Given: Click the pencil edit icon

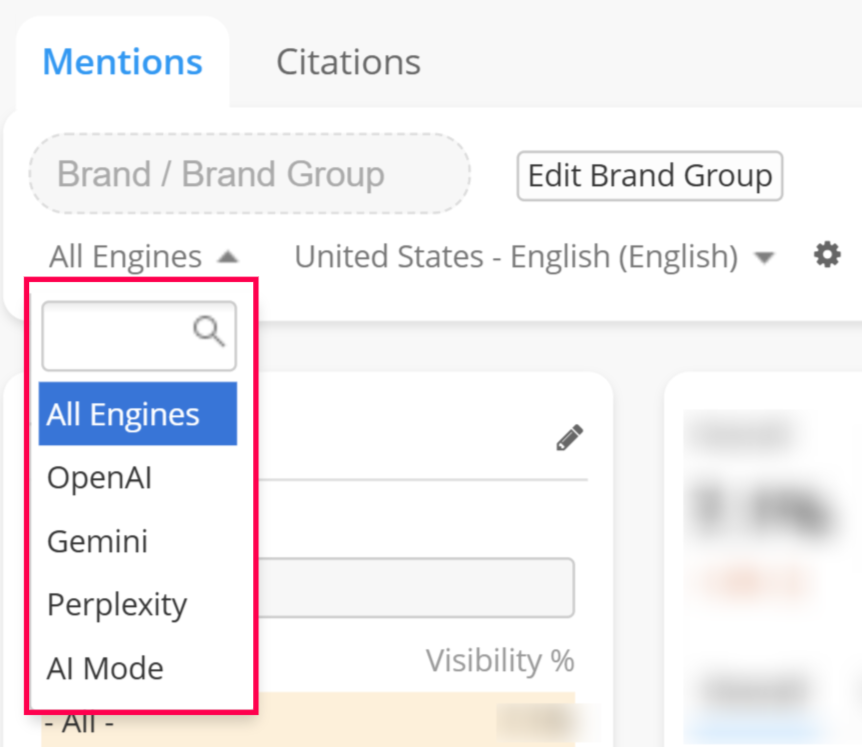Looking at the screenshot, I should click(569, 438).
